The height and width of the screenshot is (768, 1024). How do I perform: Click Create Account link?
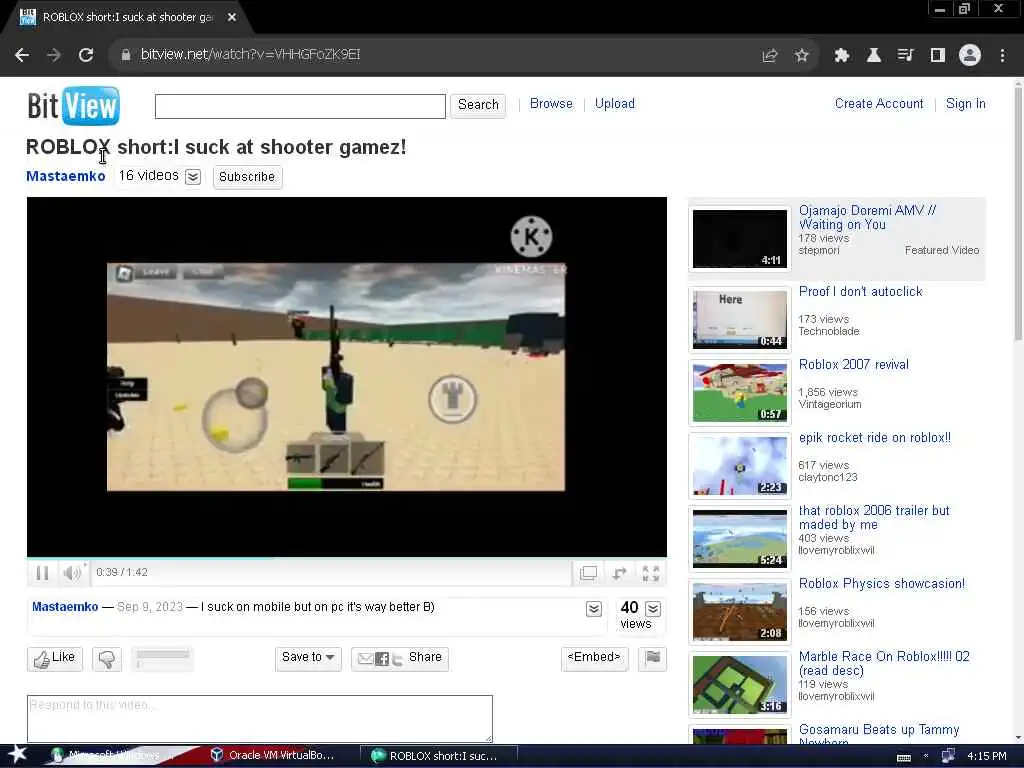point(879,104)
